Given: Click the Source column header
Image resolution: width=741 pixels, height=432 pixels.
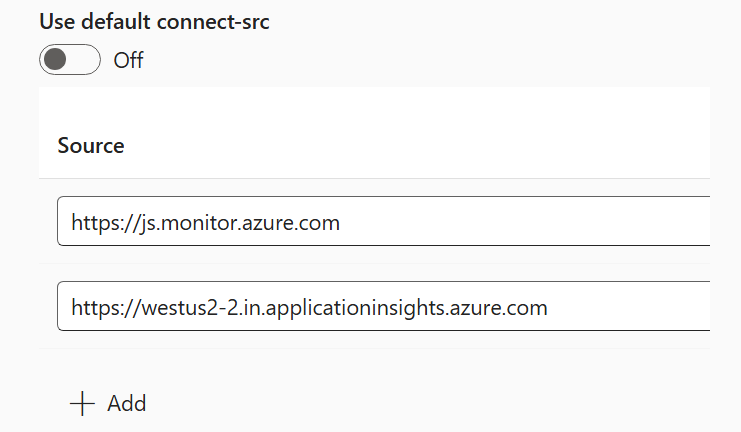Looking at the screenshot, I should (91, 145).
